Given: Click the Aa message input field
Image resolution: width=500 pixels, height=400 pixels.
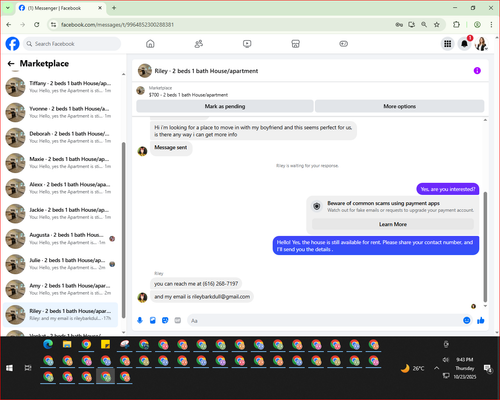Looking at the screenshot, I should coord(325,321).
